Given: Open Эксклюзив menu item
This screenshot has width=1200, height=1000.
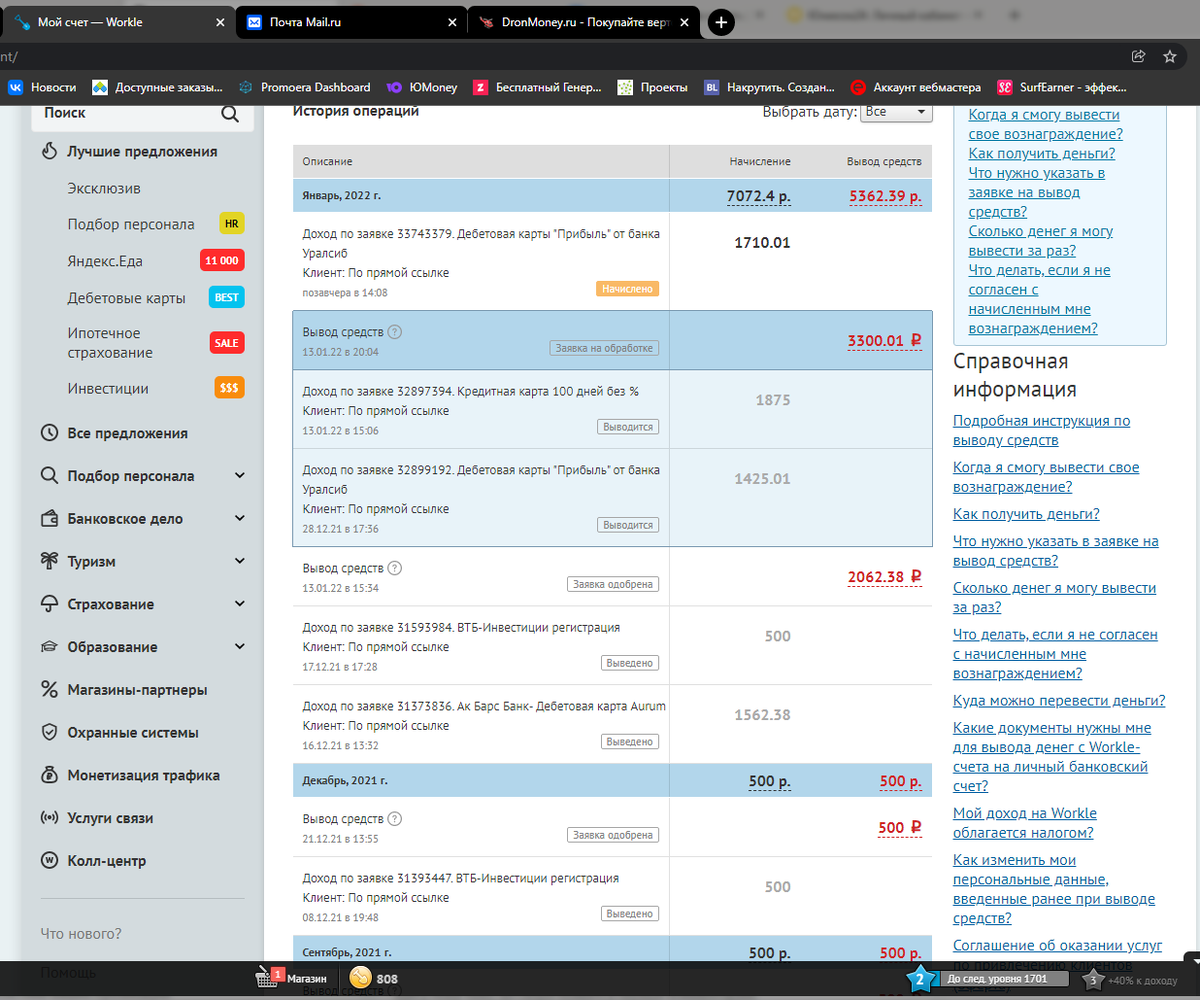Looking at the screenshot, I should click(x=104, y=189).
